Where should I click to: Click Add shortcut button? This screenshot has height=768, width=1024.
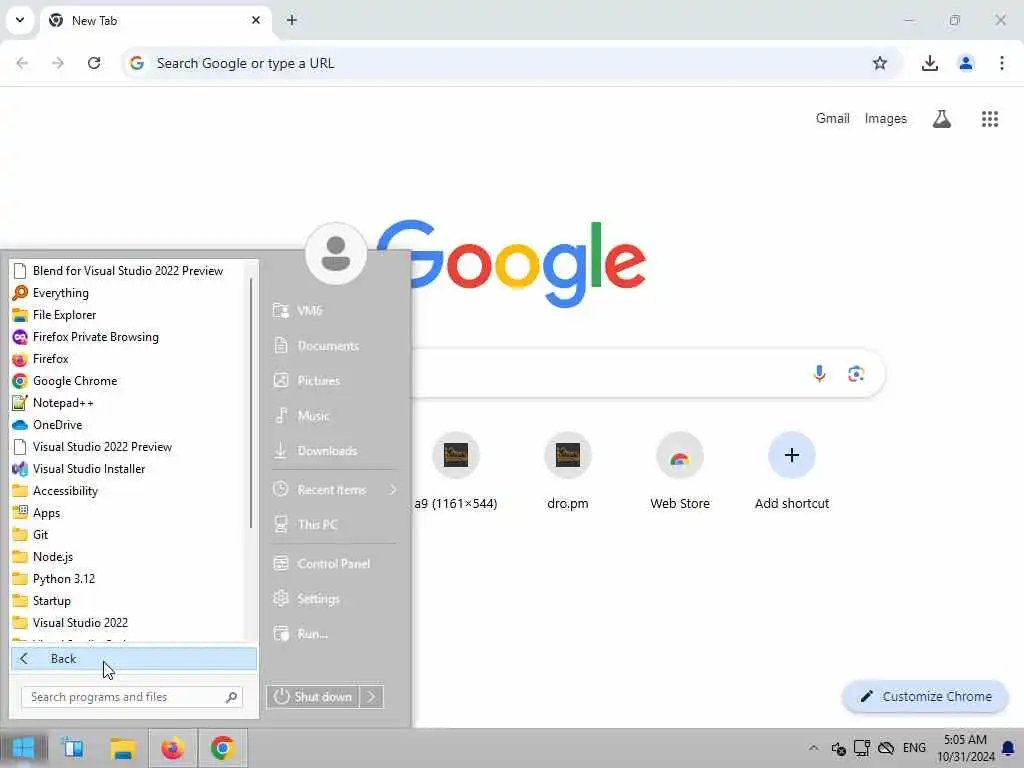(792, 472)
